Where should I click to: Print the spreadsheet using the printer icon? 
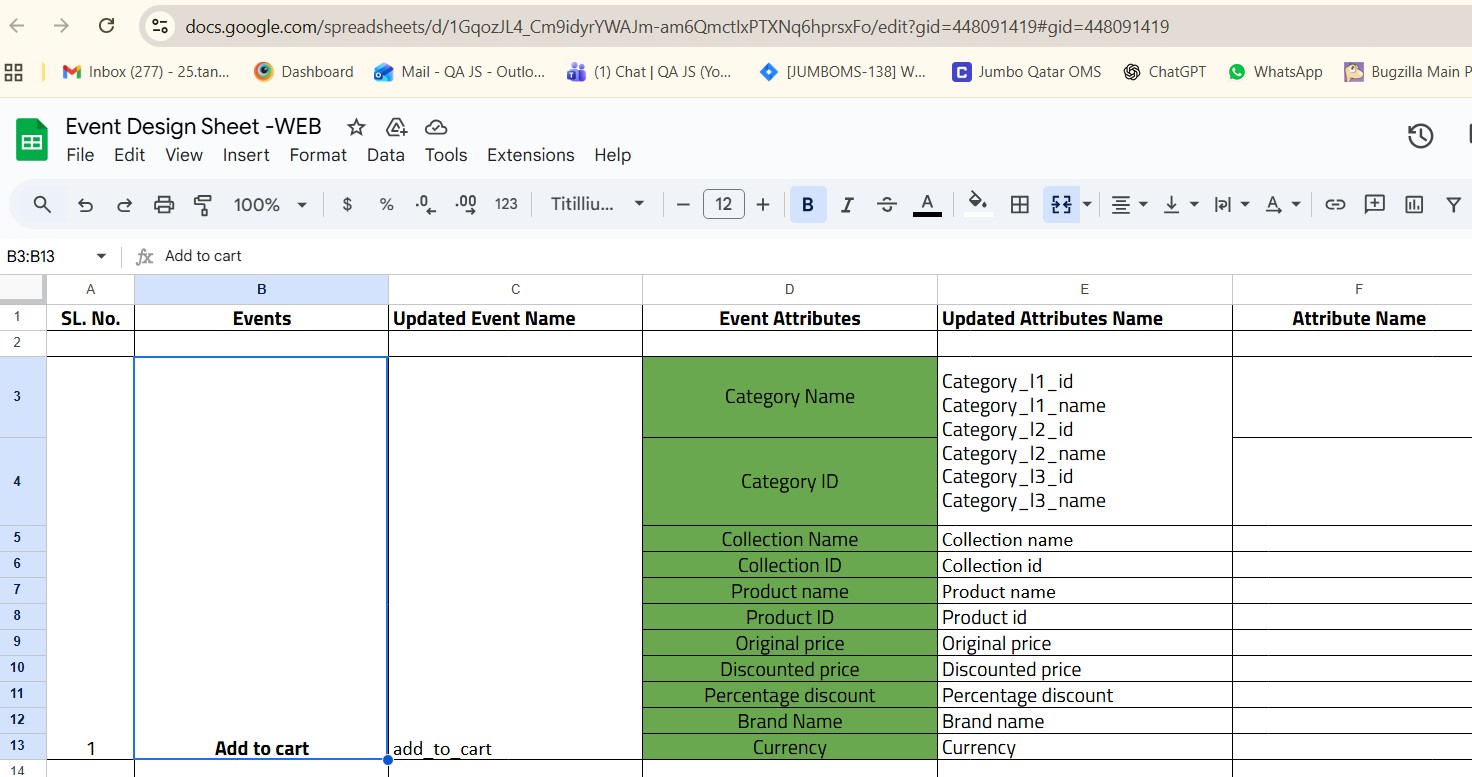(x=164, y=205)
